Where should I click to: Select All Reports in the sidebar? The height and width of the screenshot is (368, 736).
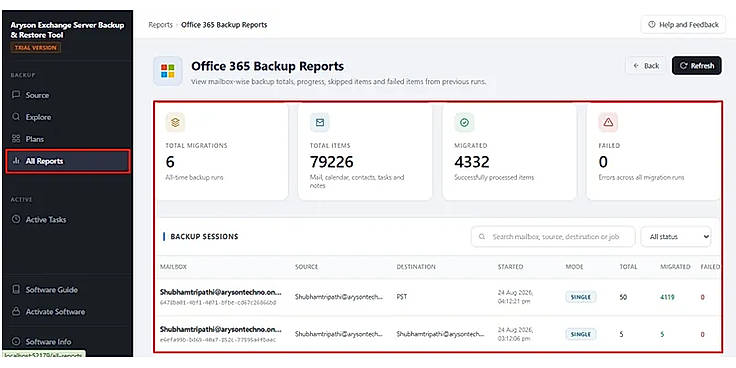(68, 161)
